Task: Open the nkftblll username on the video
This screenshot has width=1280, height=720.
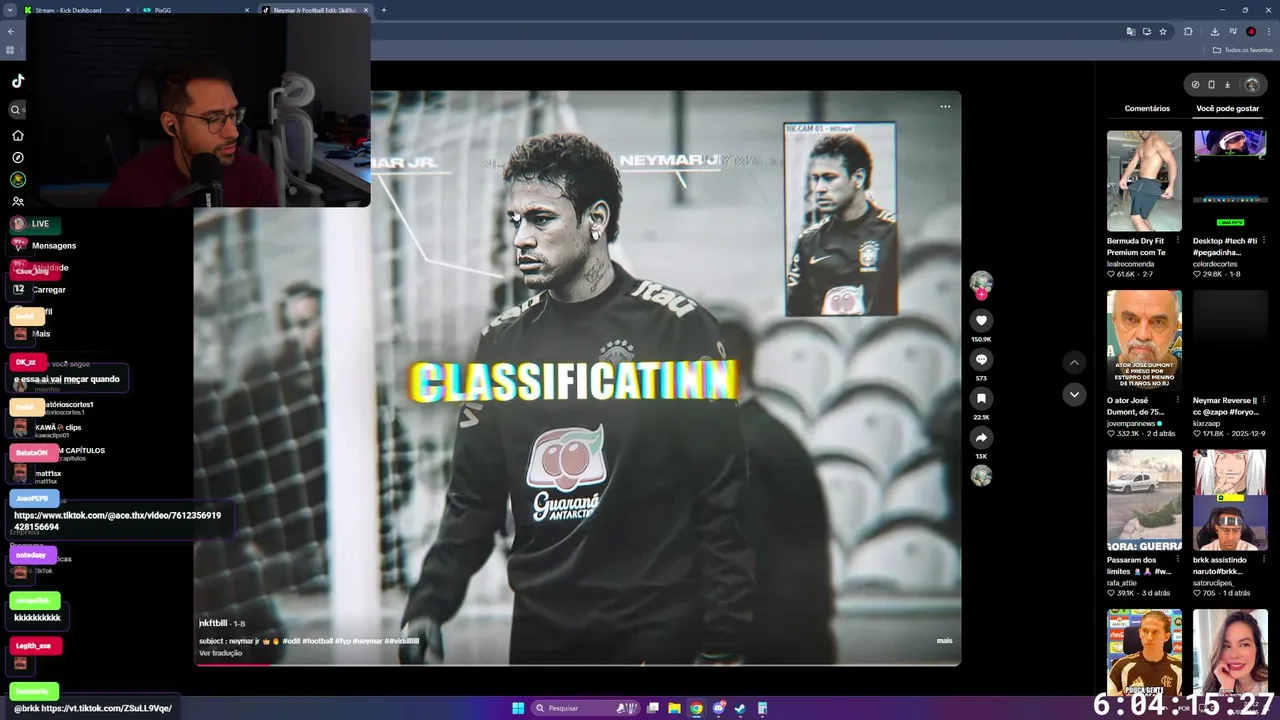Action: (x=214, y=623)
